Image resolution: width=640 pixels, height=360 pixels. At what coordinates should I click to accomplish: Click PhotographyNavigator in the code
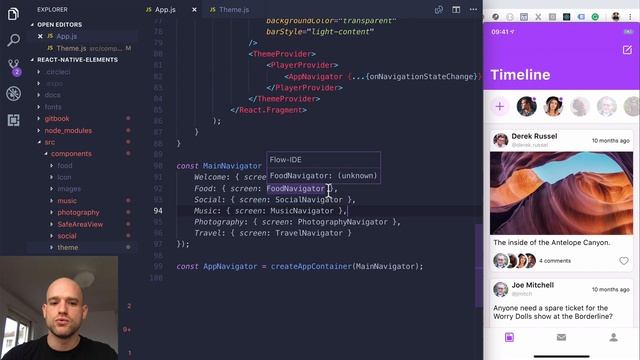[x=342, y=222]
